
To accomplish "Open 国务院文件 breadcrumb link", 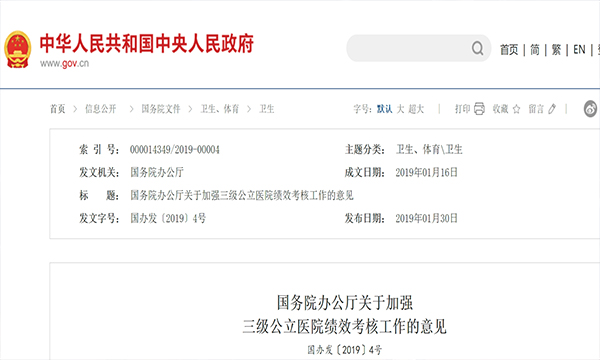I will (161, 109).
